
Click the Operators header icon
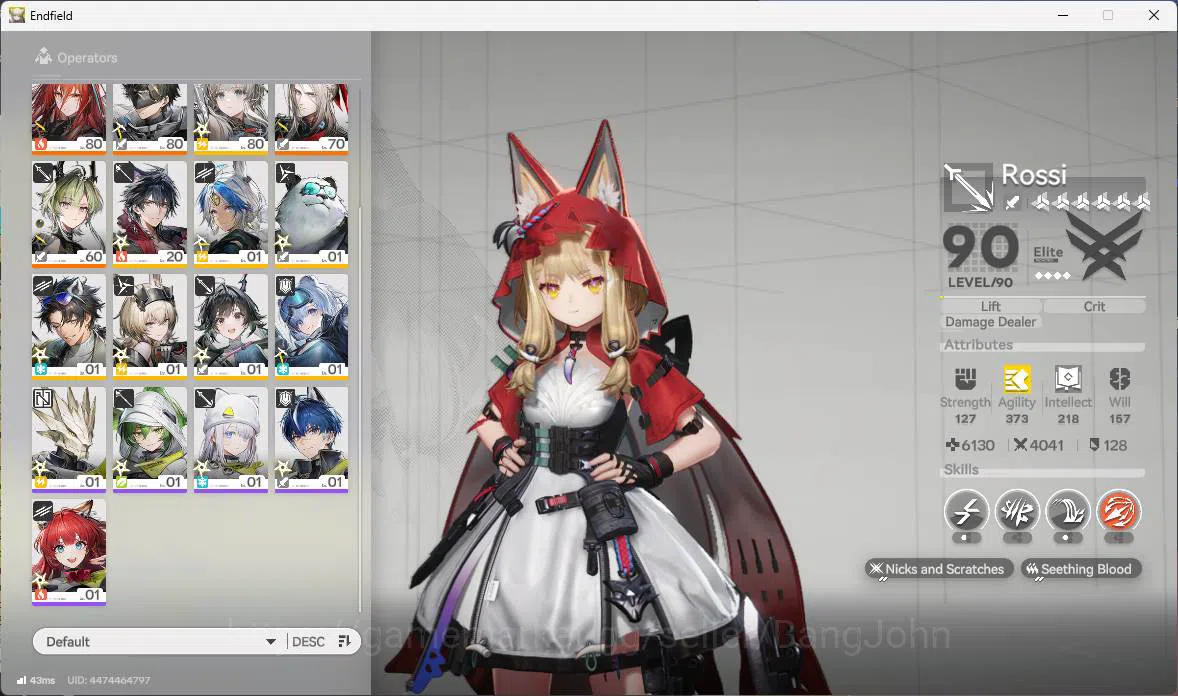click(44, 56)
